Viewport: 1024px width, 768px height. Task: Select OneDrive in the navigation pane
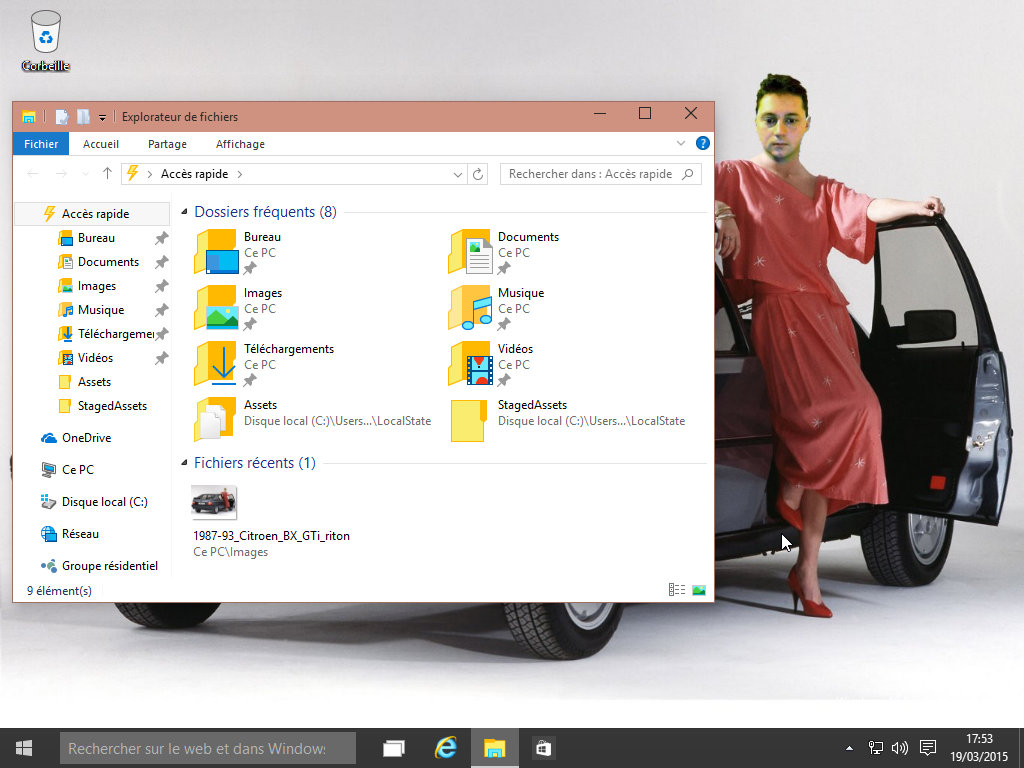coord(85,438)
